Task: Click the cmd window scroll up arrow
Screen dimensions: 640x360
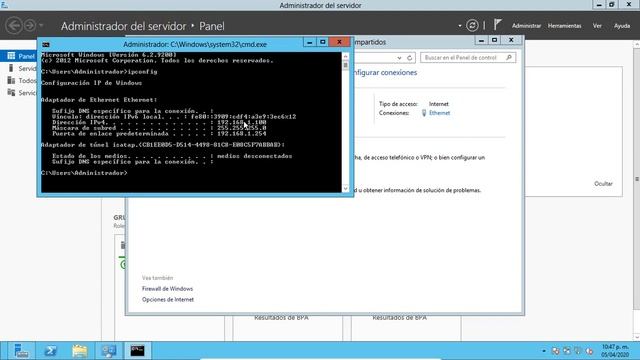Action: click(x=345, y=56)
